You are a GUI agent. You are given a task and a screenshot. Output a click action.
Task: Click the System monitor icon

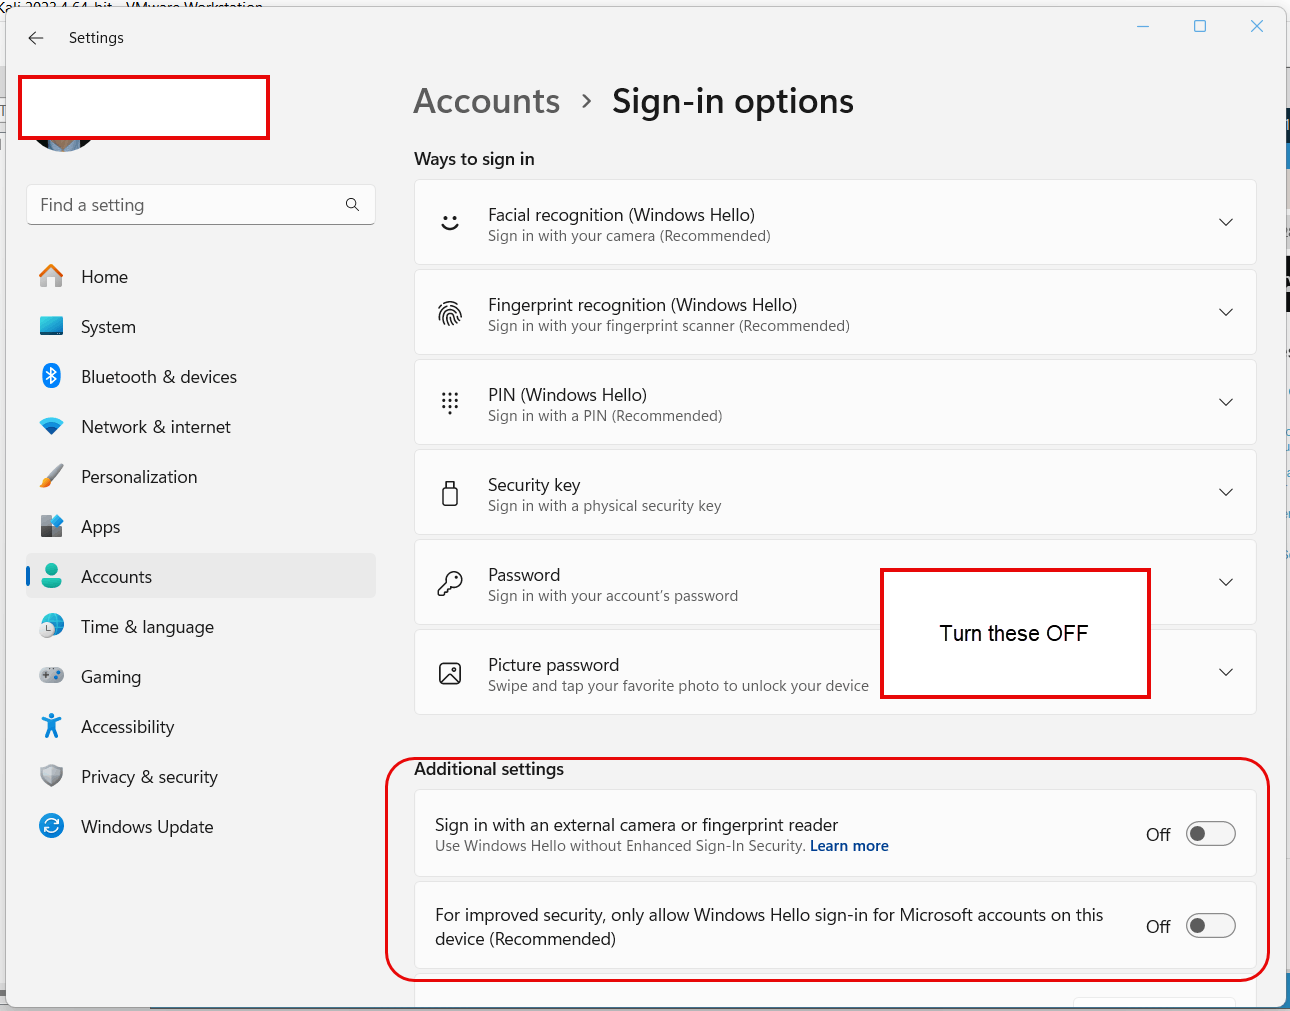click(x=51, y=326)
